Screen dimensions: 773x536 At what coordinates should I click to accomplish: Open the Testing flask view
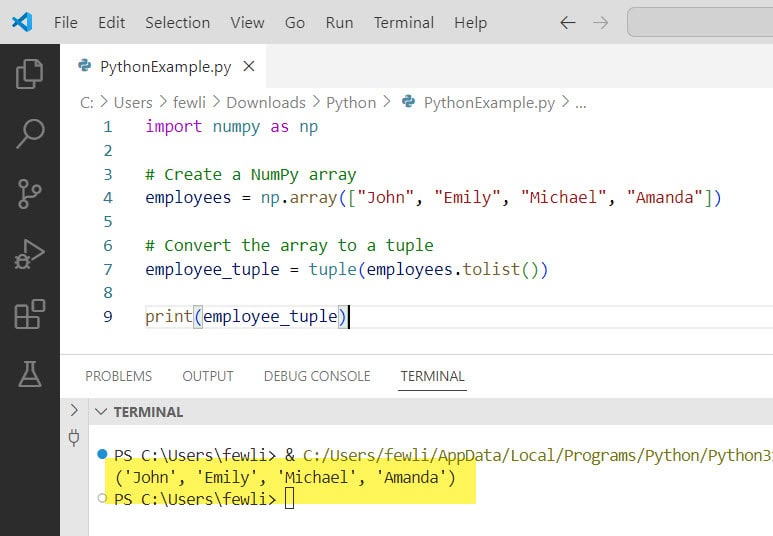coord(30,374)
